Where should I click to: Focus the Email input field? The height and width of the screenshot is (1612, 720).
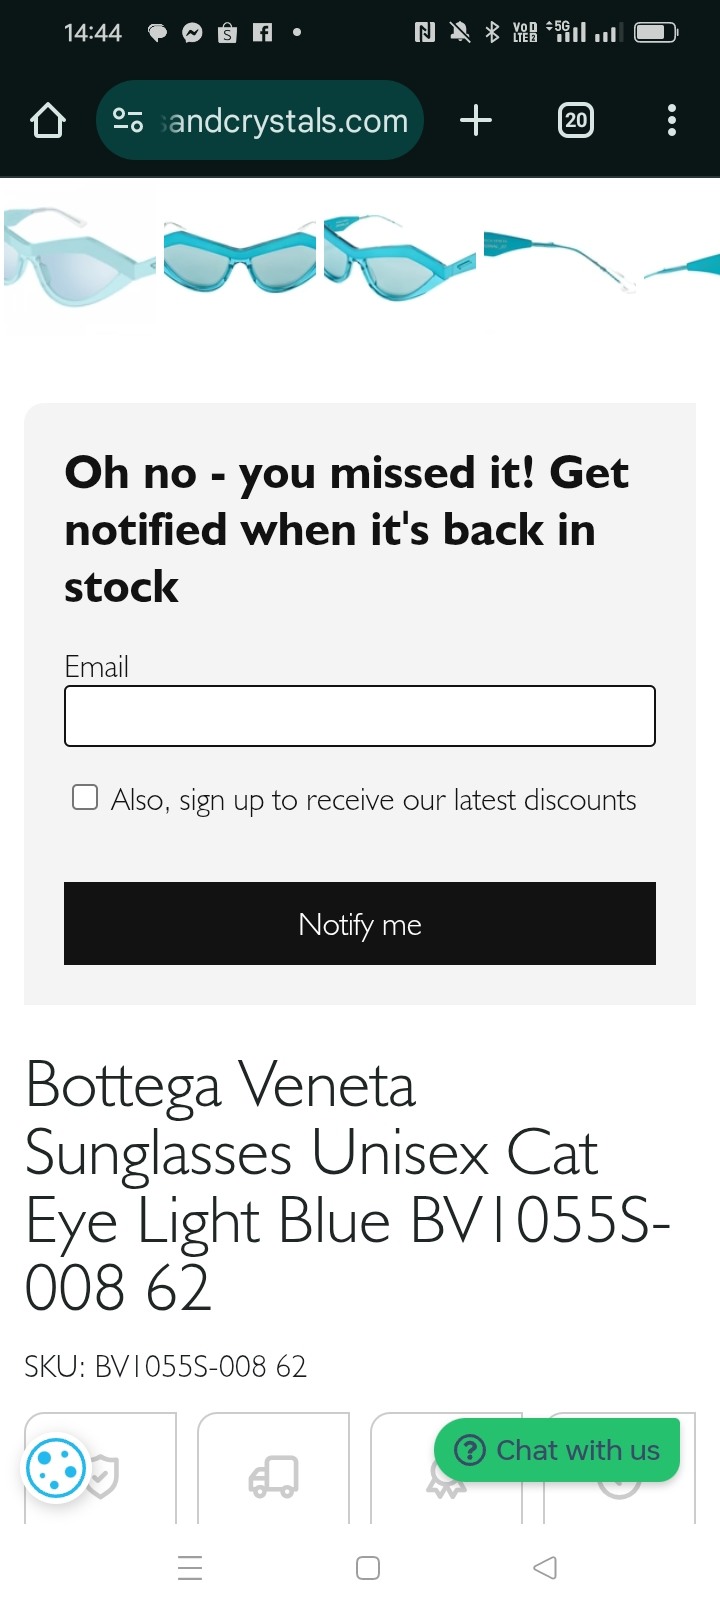(x=360, y=716)
